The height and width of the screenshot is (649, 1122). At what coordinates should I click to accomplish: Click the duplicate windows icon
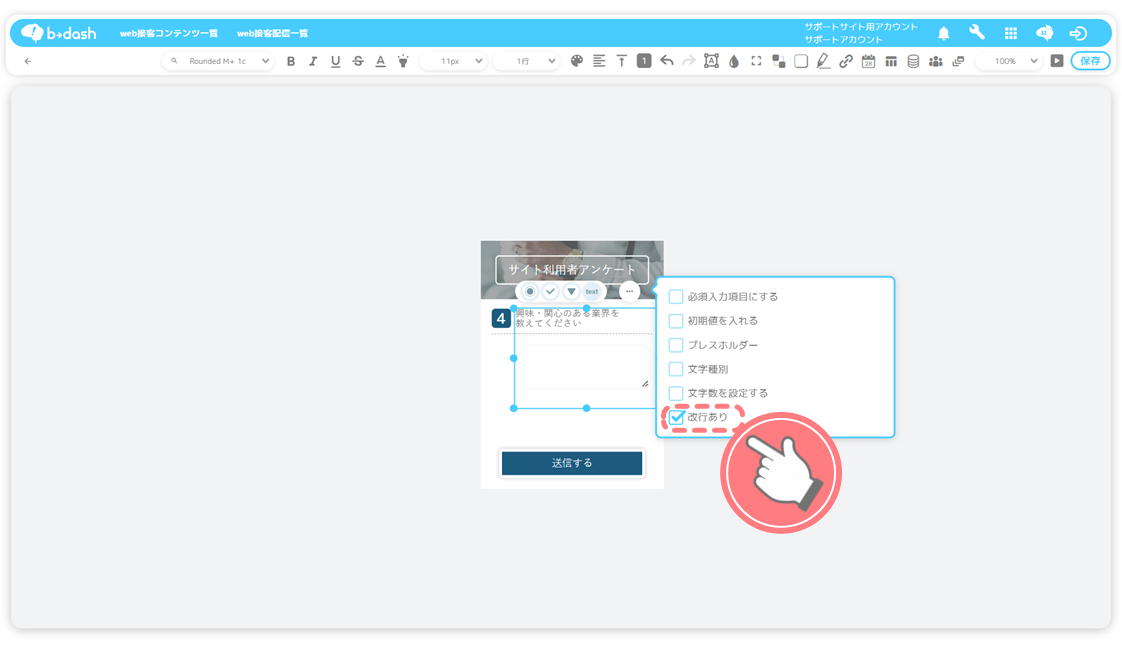(958, 62)
